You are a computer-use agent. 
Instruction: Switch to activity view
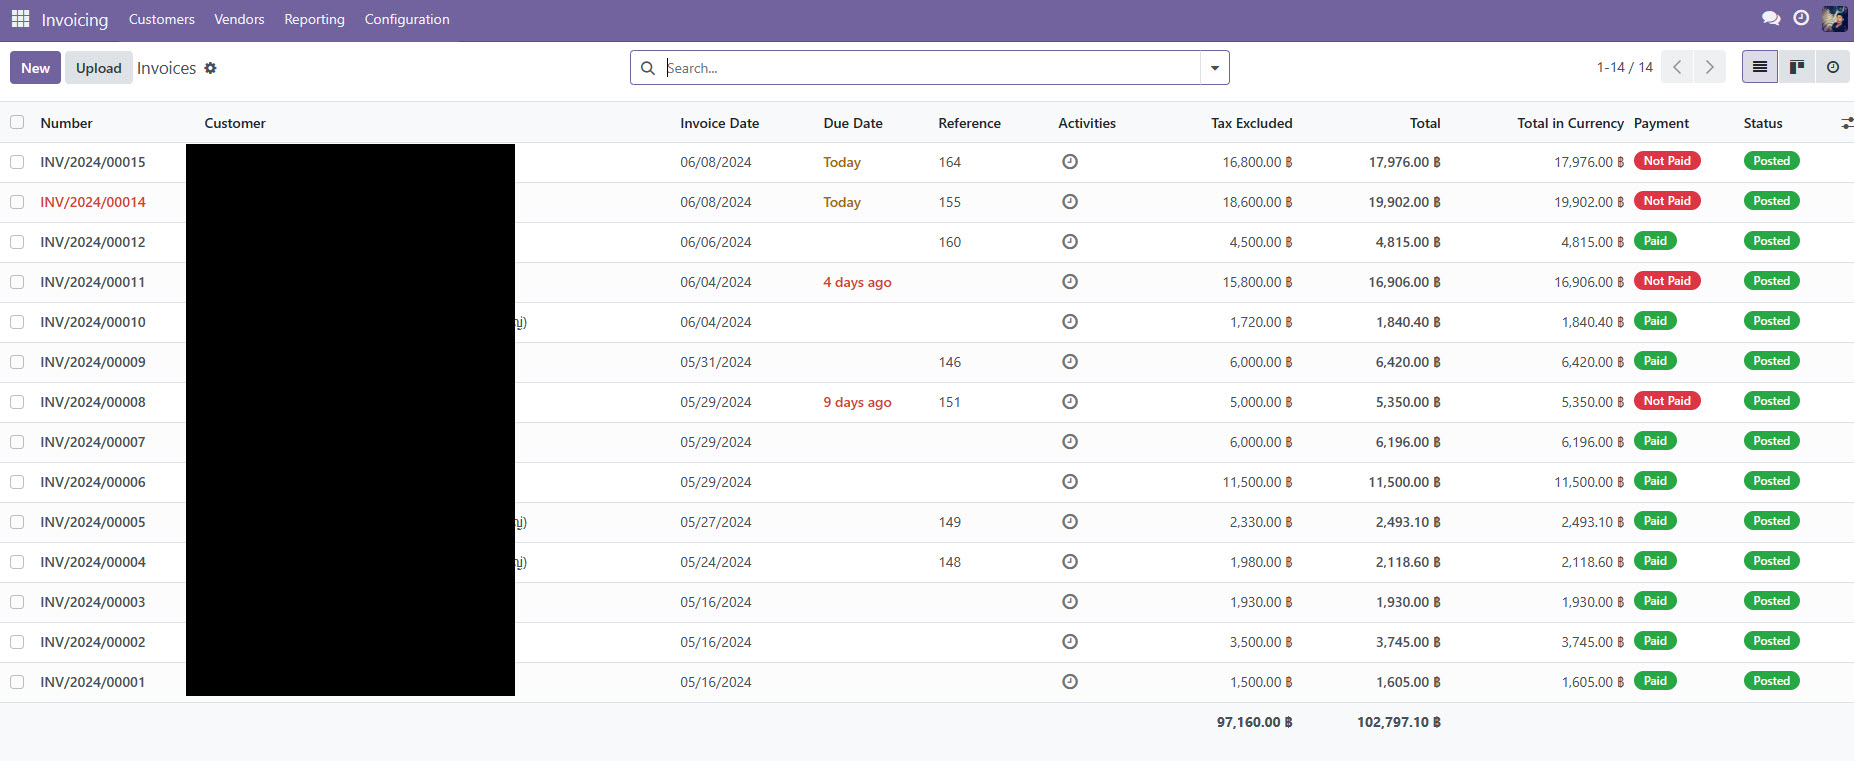pos(1832,67)
